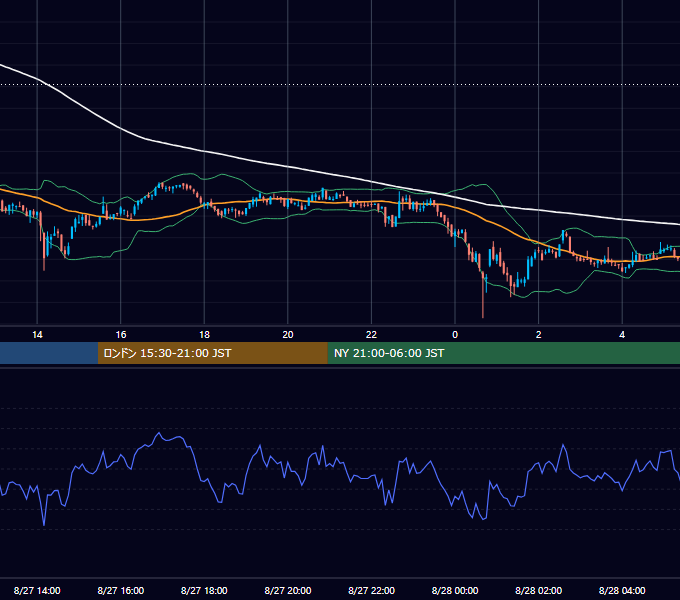Click the 20 hour axis label

coord(288,335)
